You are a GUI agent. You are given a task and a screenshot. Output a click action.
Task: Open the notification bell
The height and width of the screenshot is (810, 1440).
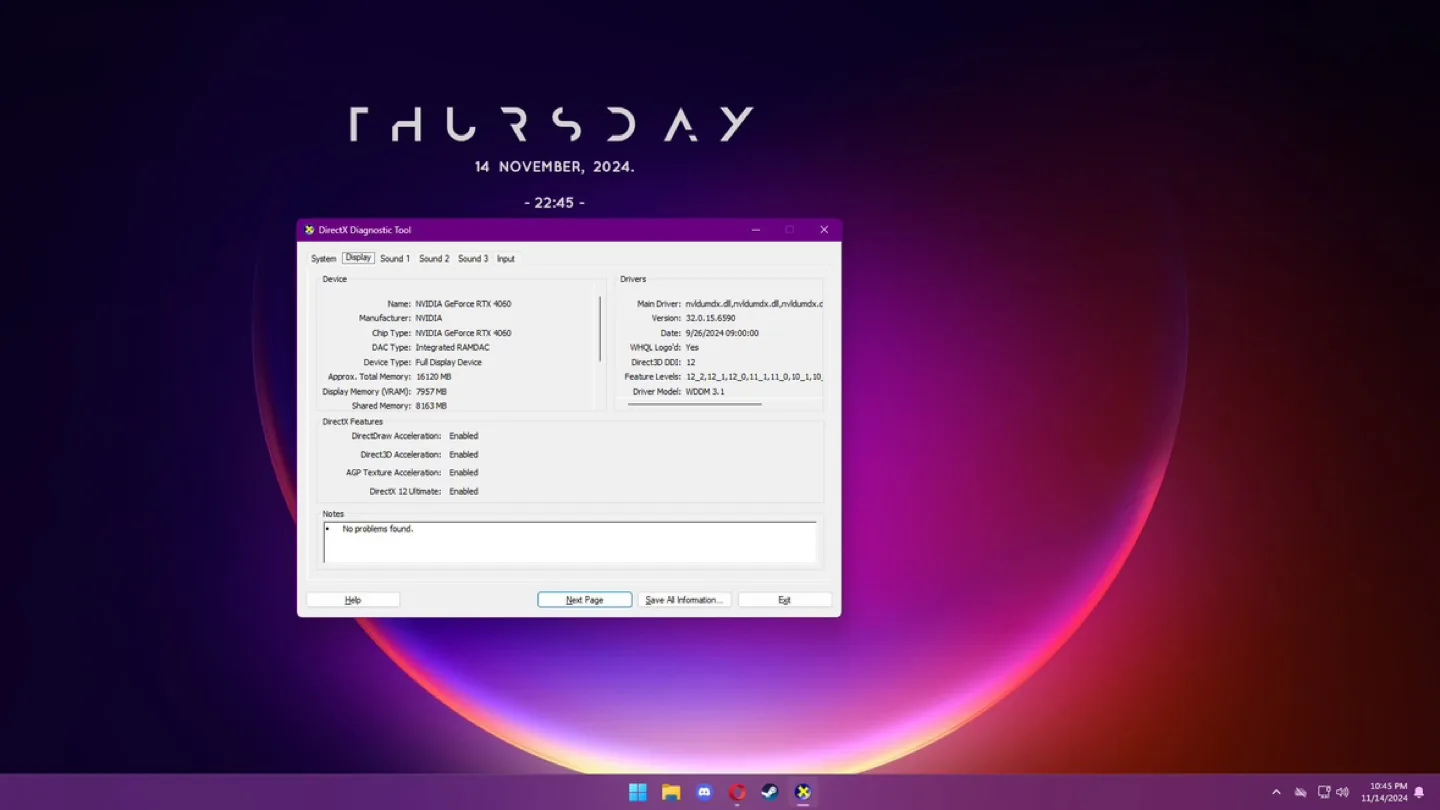pos(1419,792)
